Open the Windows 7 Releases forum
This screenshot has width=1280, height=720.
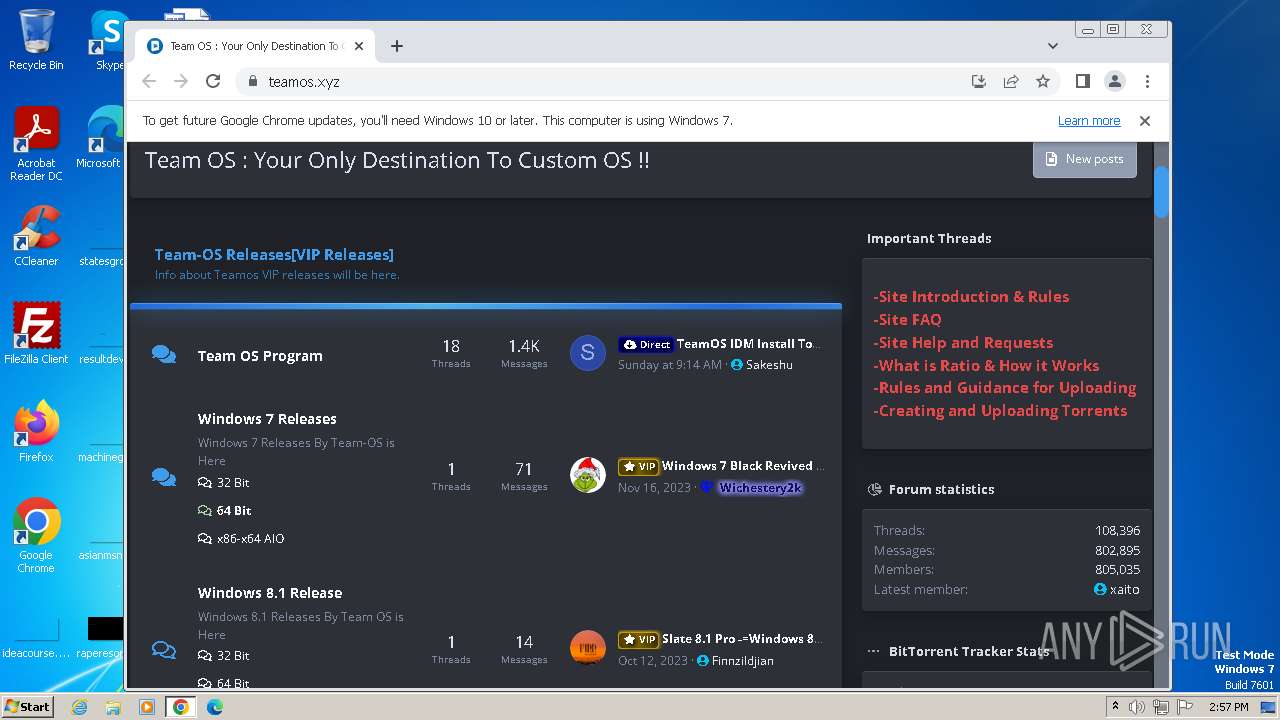point(267,419)
